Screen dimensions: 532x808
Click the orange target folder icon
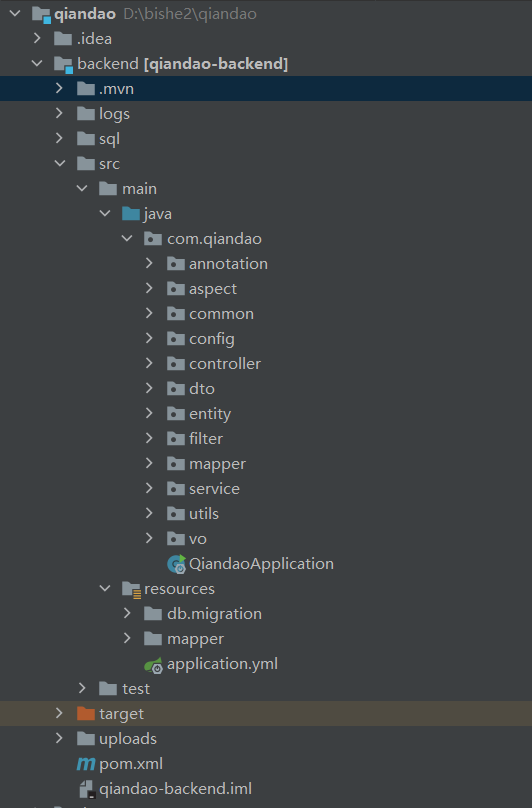pyautogui.click(x=86, y=714)
